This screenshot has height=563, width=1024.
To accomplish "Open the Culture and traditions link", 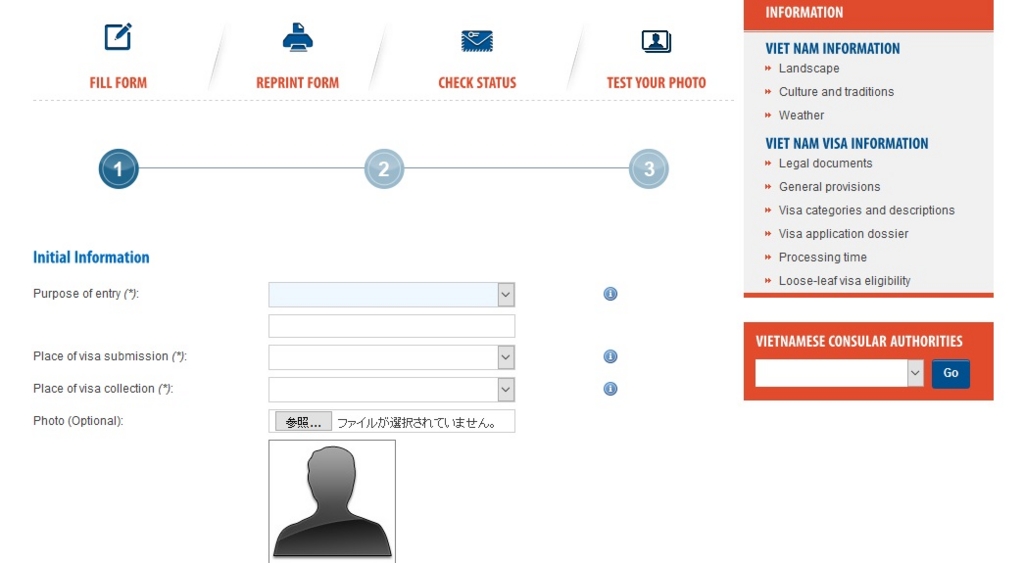I will point(836,92).
